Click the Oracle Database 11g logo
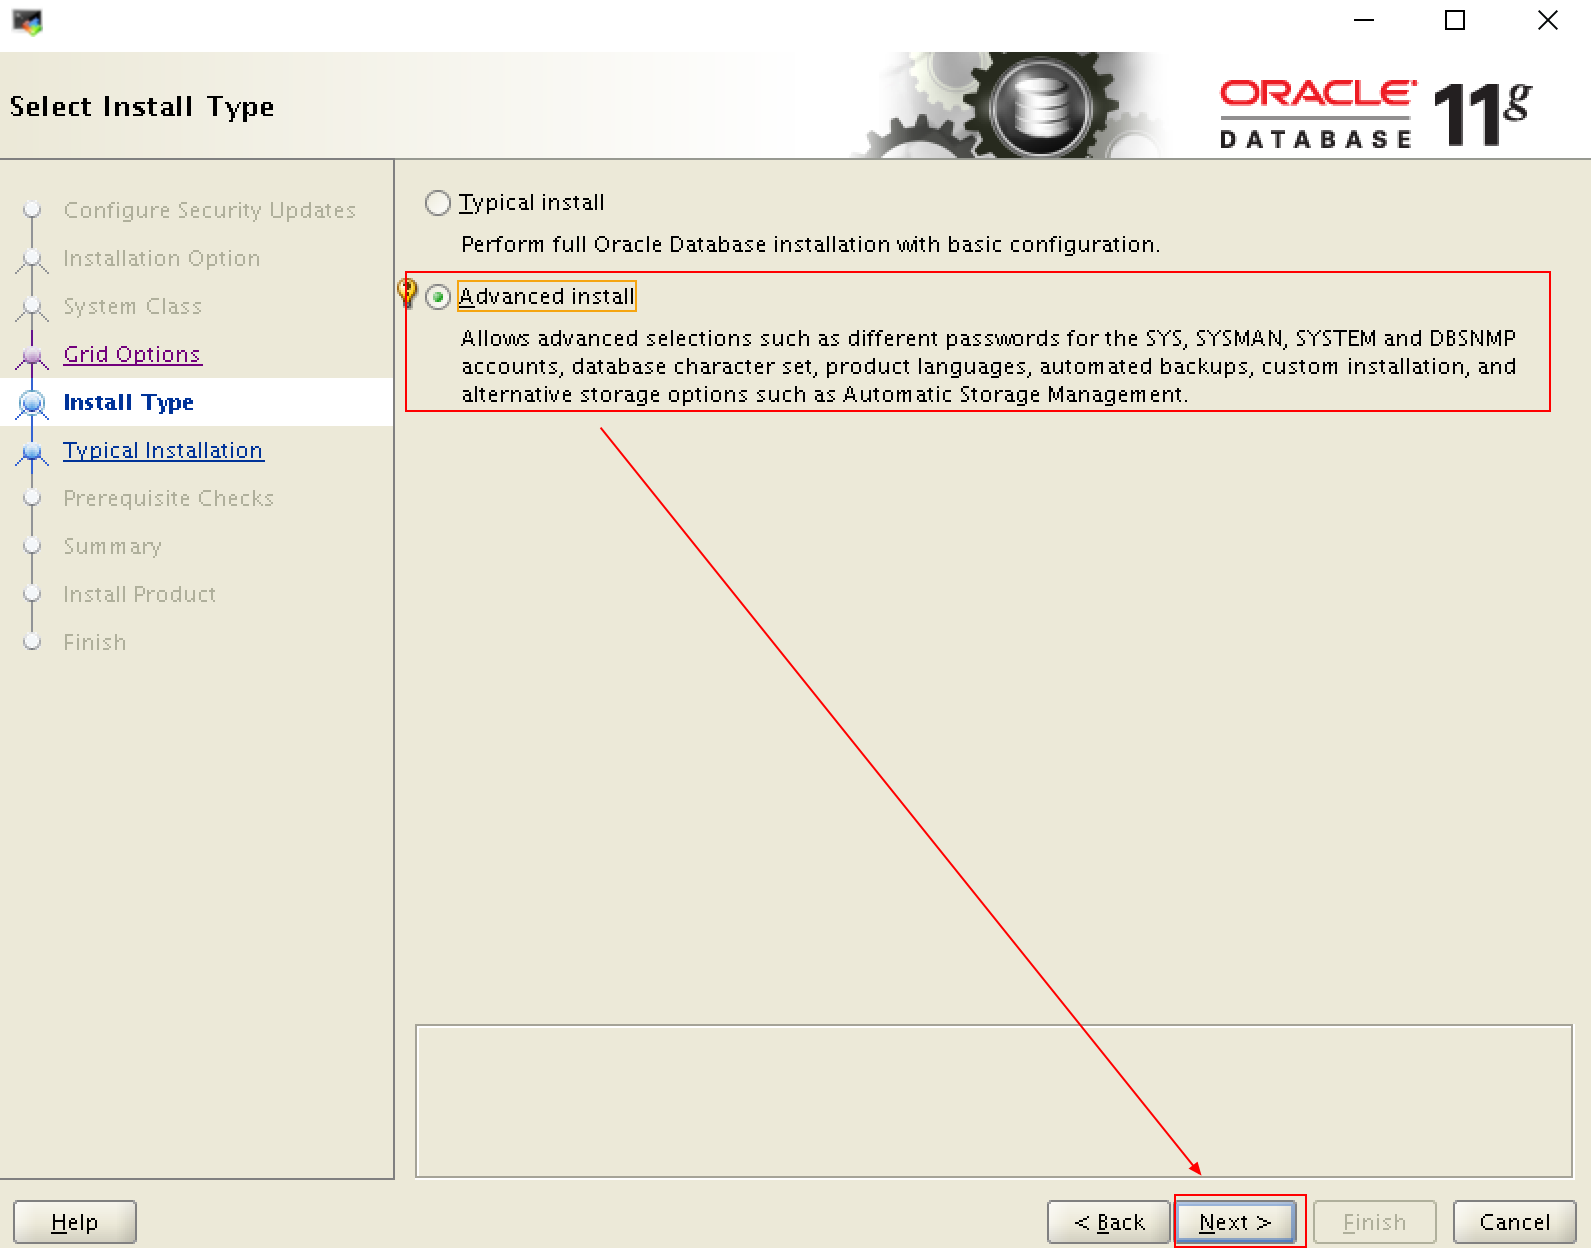This screenshot has width=1591, height=1248. click(x=1373, y=112)
